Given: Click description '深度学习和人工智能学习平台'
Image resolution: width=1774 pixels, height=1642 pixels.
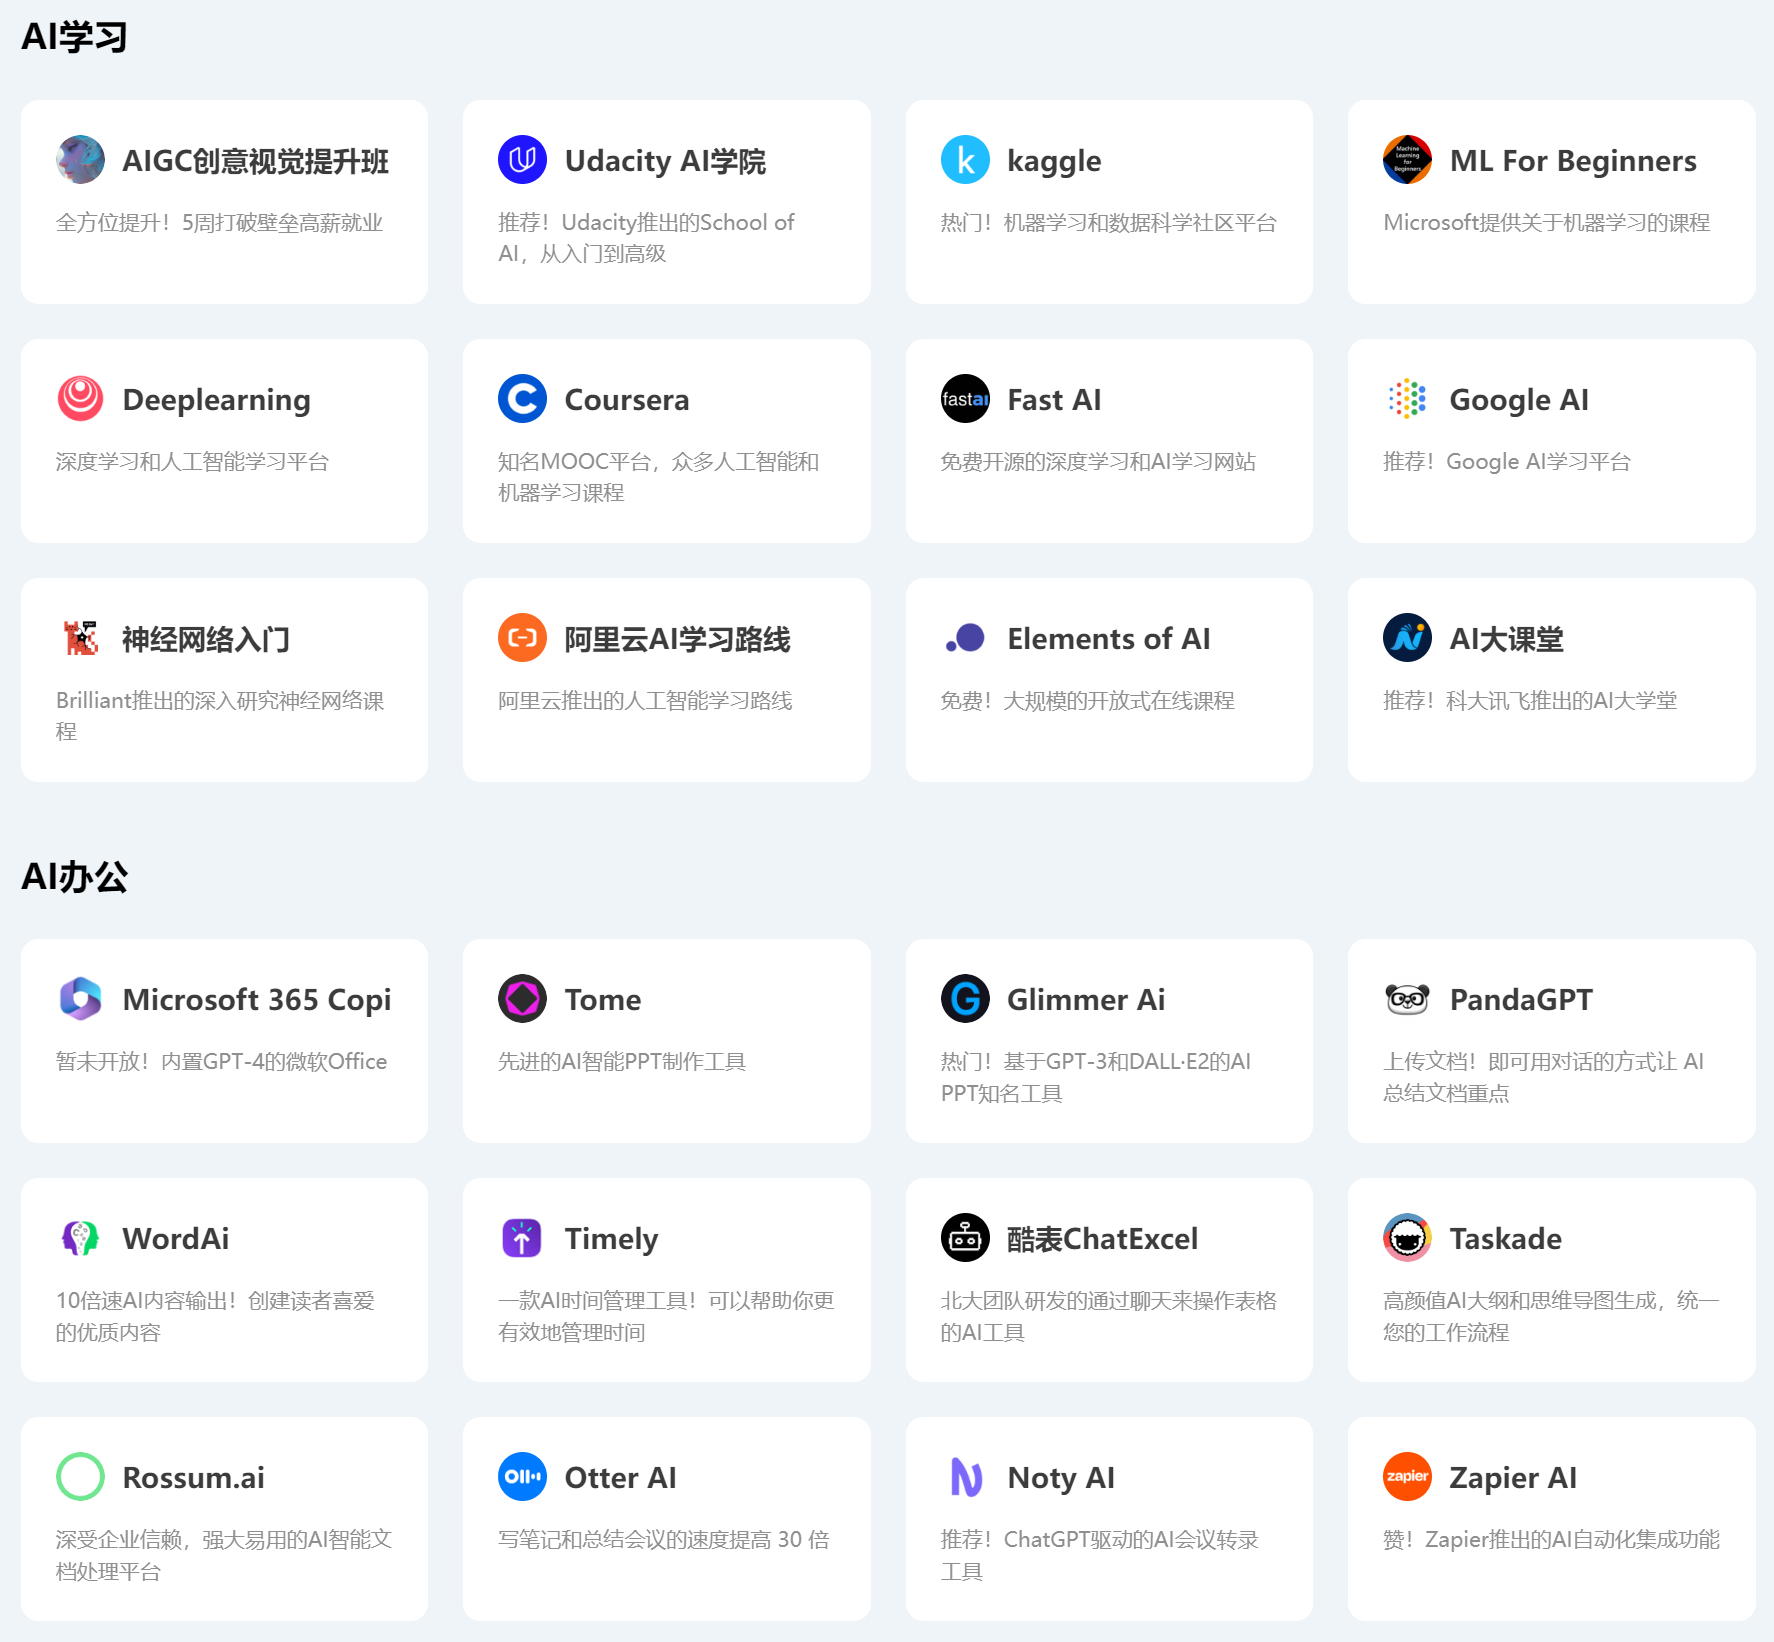Looking at the screenshot, I should [192, 462].
